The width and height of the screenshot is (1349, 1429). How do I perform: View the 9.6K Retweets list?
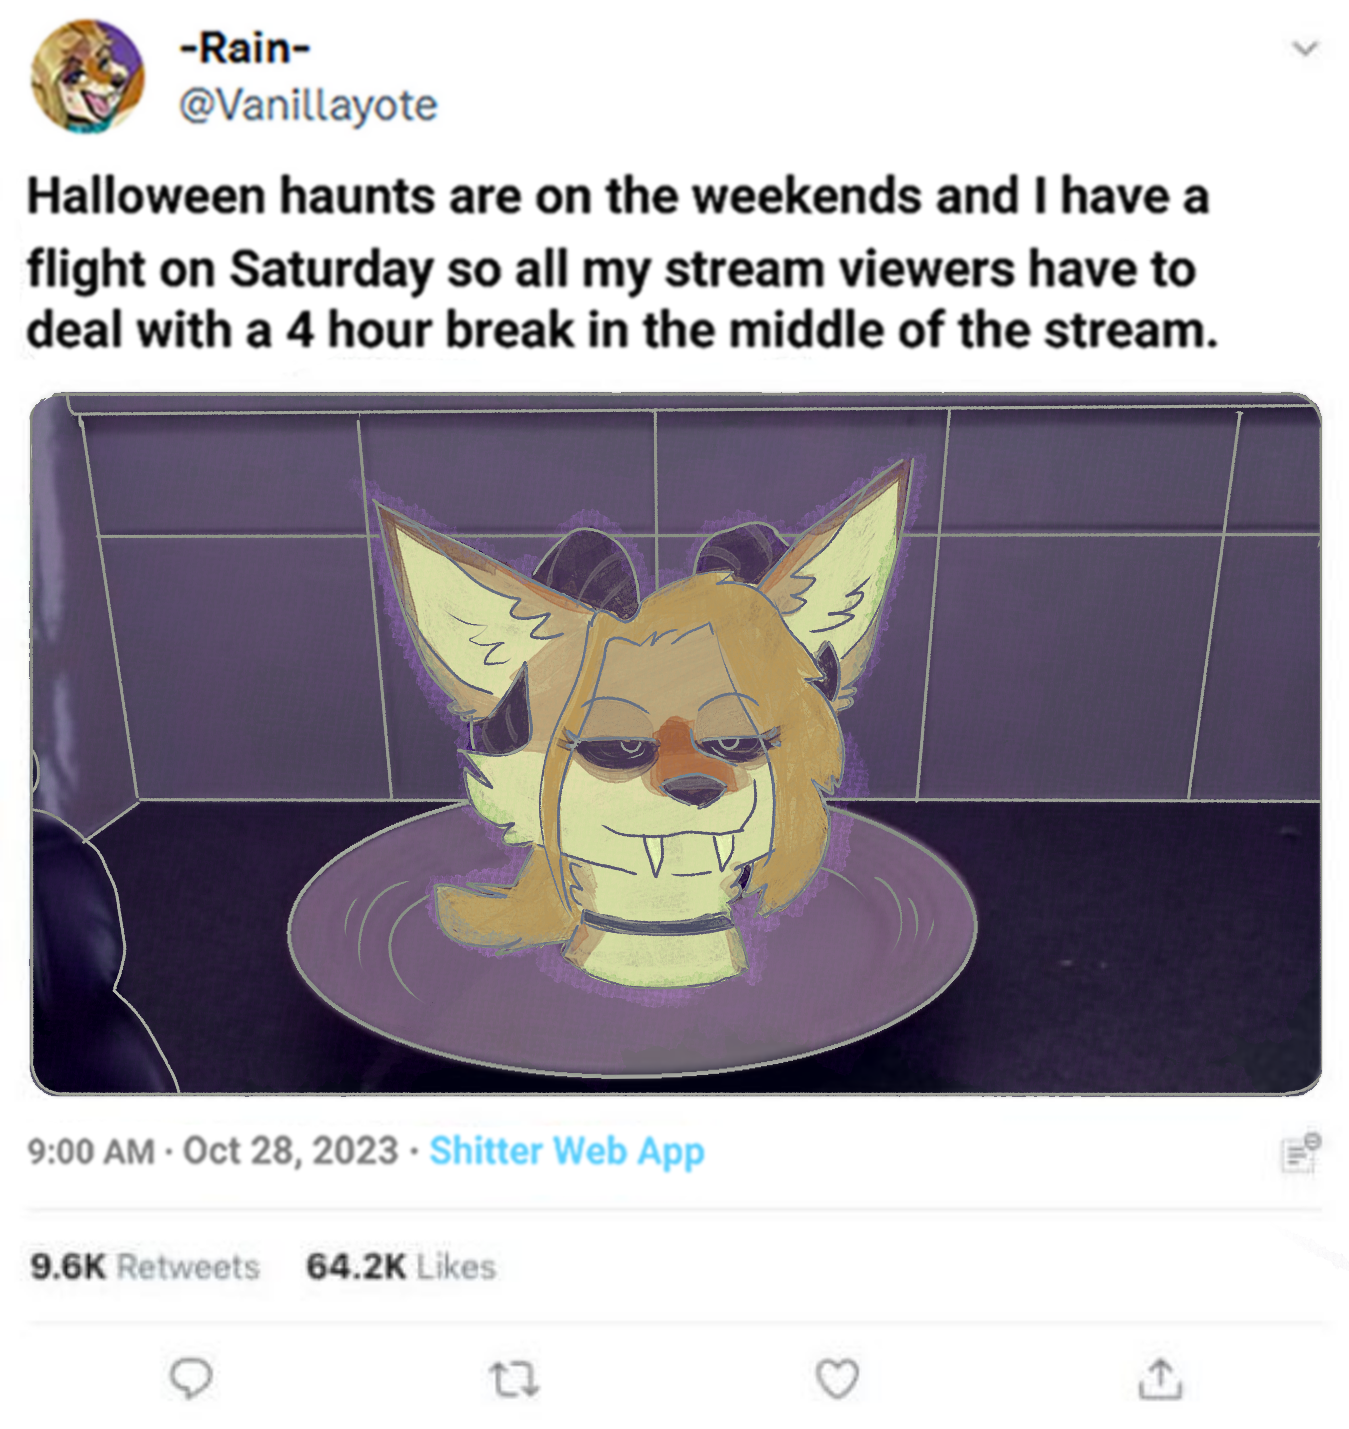pos(144,1267)
